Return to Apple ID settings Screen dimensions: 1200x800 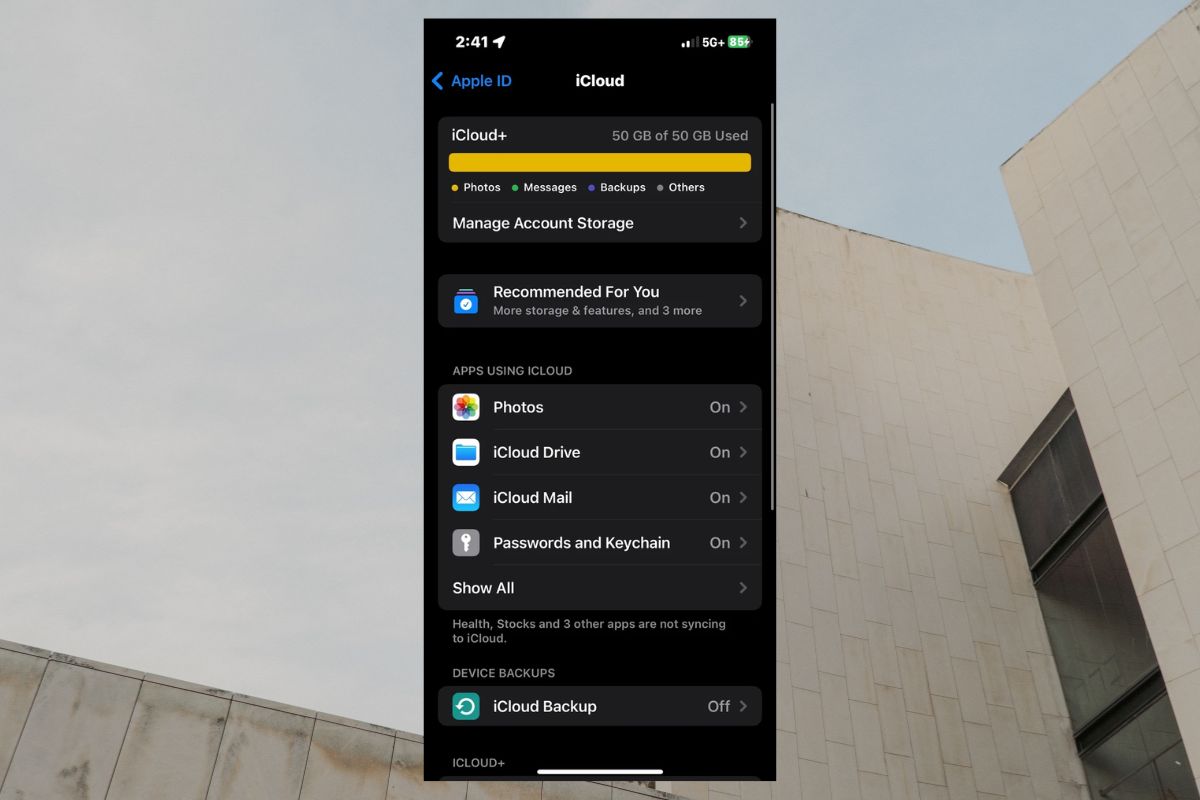pos(472,81)
